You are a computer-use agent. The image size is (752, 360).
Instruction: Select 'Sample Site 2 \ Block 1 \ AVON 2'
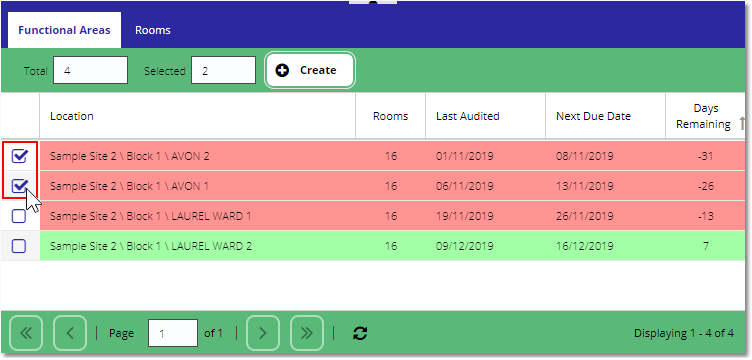point(129,156)
